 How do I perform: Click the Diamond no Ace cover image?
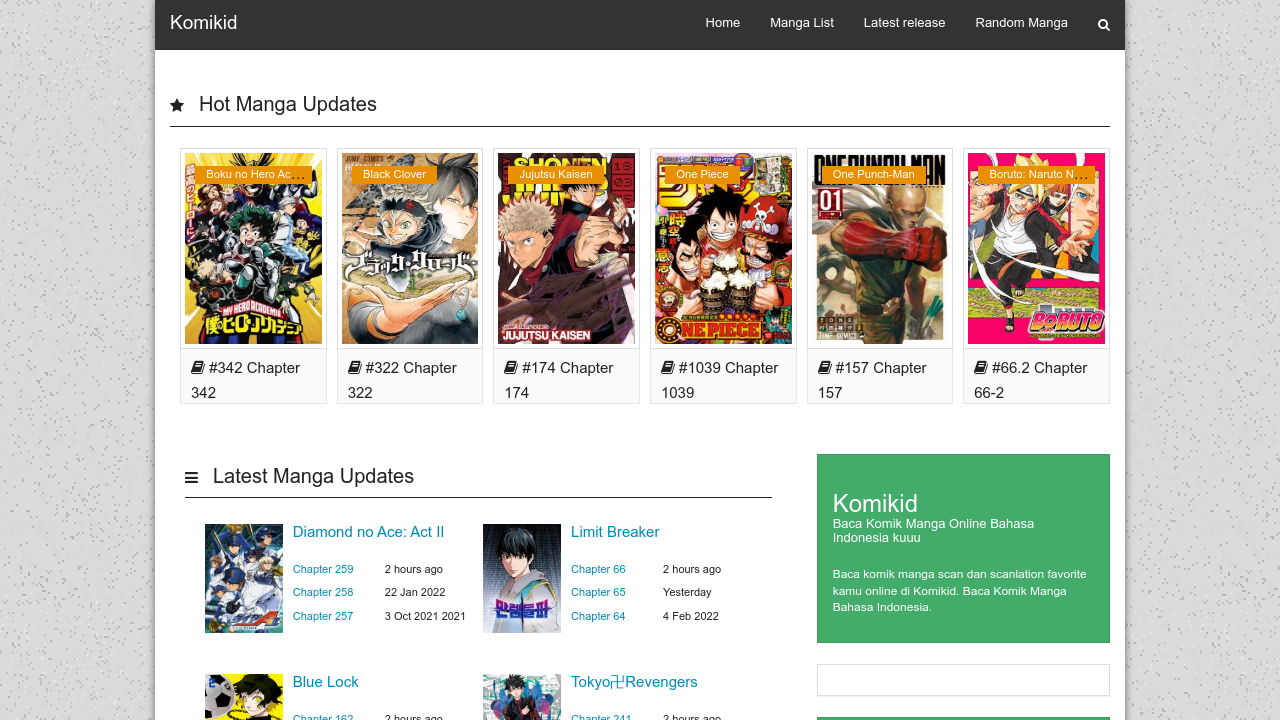(x=244, y=578)
